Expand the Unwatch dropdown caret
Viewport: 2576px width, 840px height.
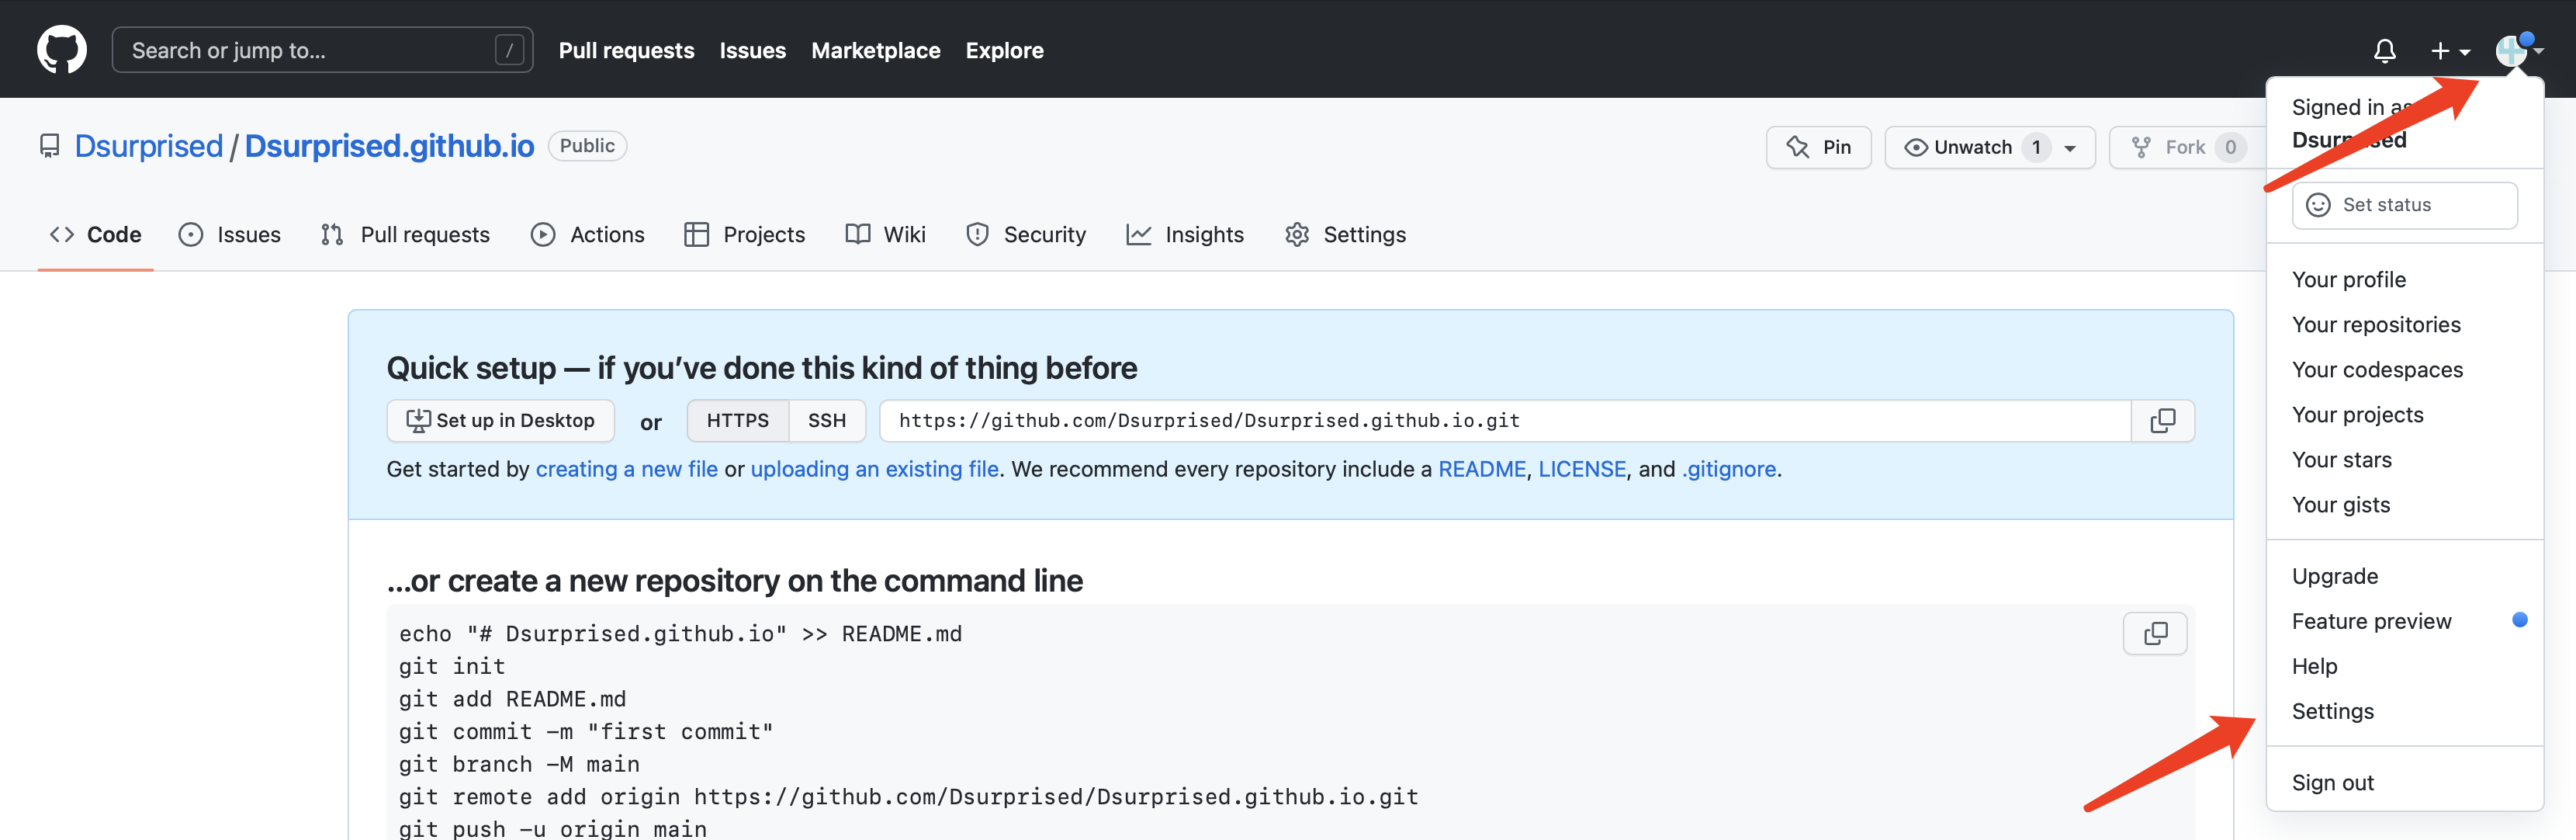[2070, 148]
